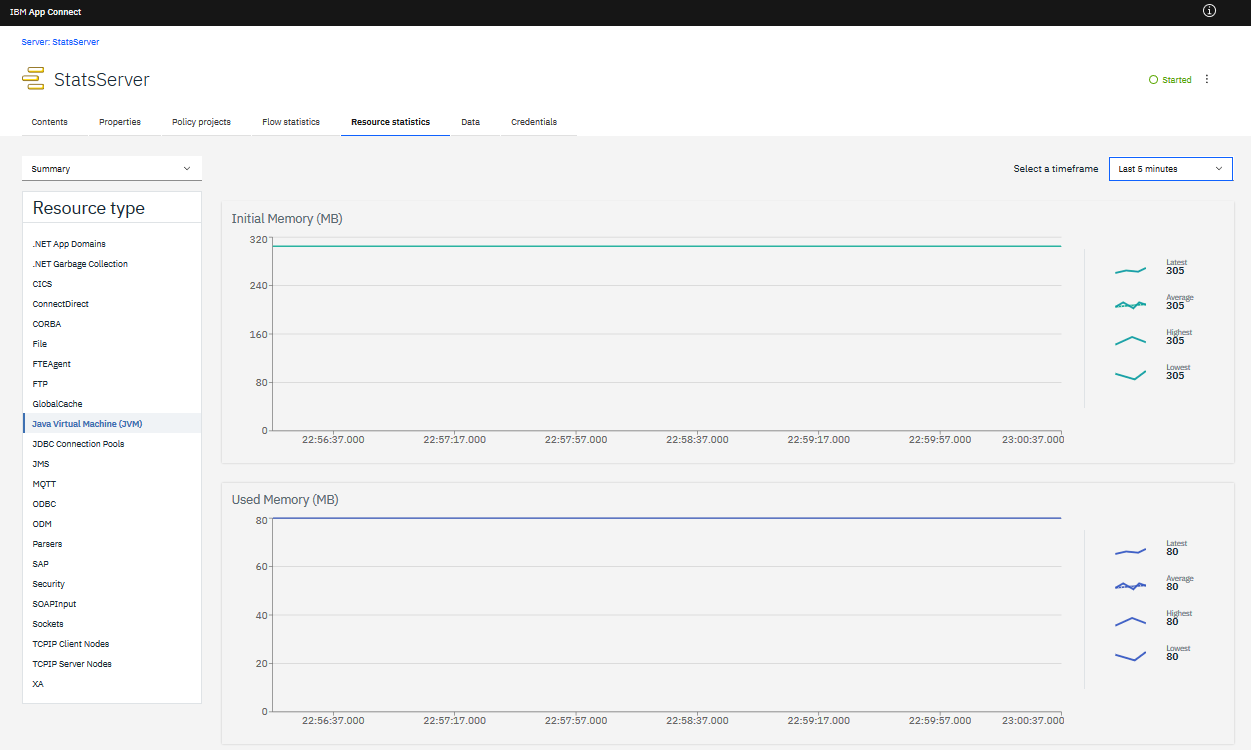Select ODBC resource type

pyautogui.click(x=112, y=504)
